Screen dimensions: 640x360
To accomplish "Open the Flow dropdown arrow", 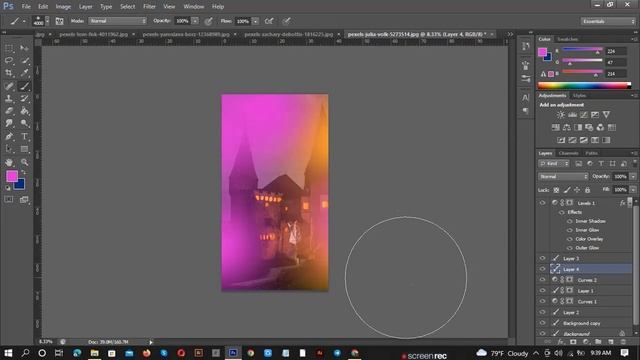I will (256, 21).
